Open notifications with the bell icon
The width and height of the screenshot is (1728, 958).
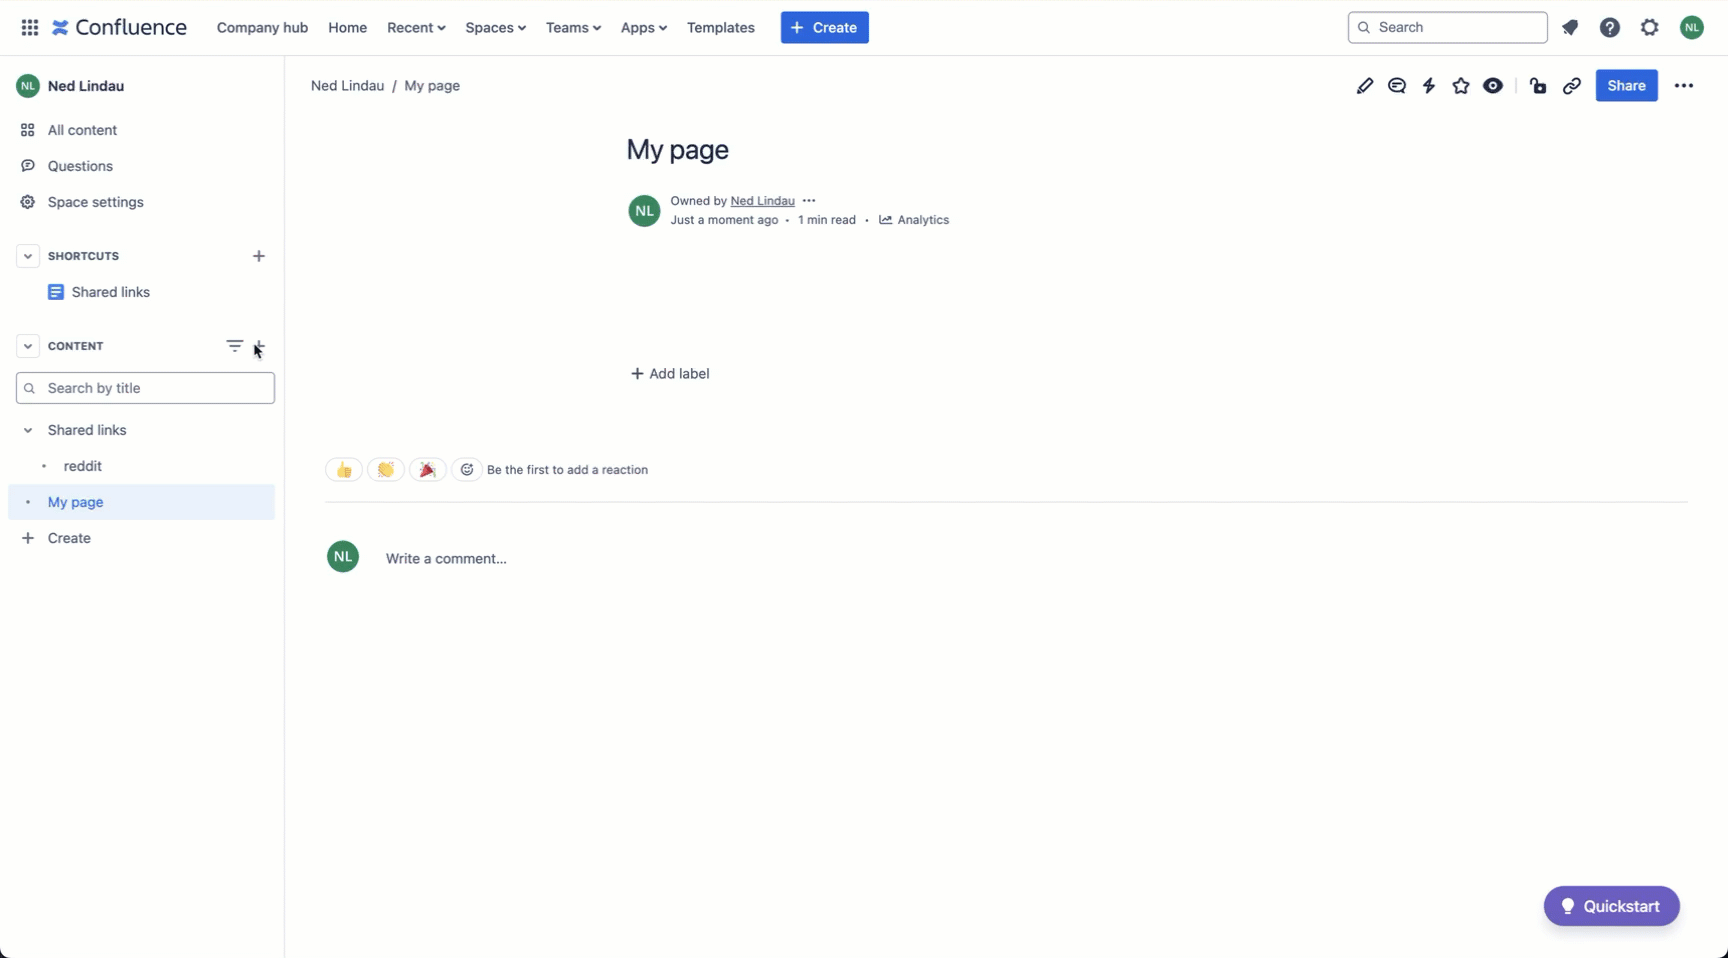[1570, 27]
